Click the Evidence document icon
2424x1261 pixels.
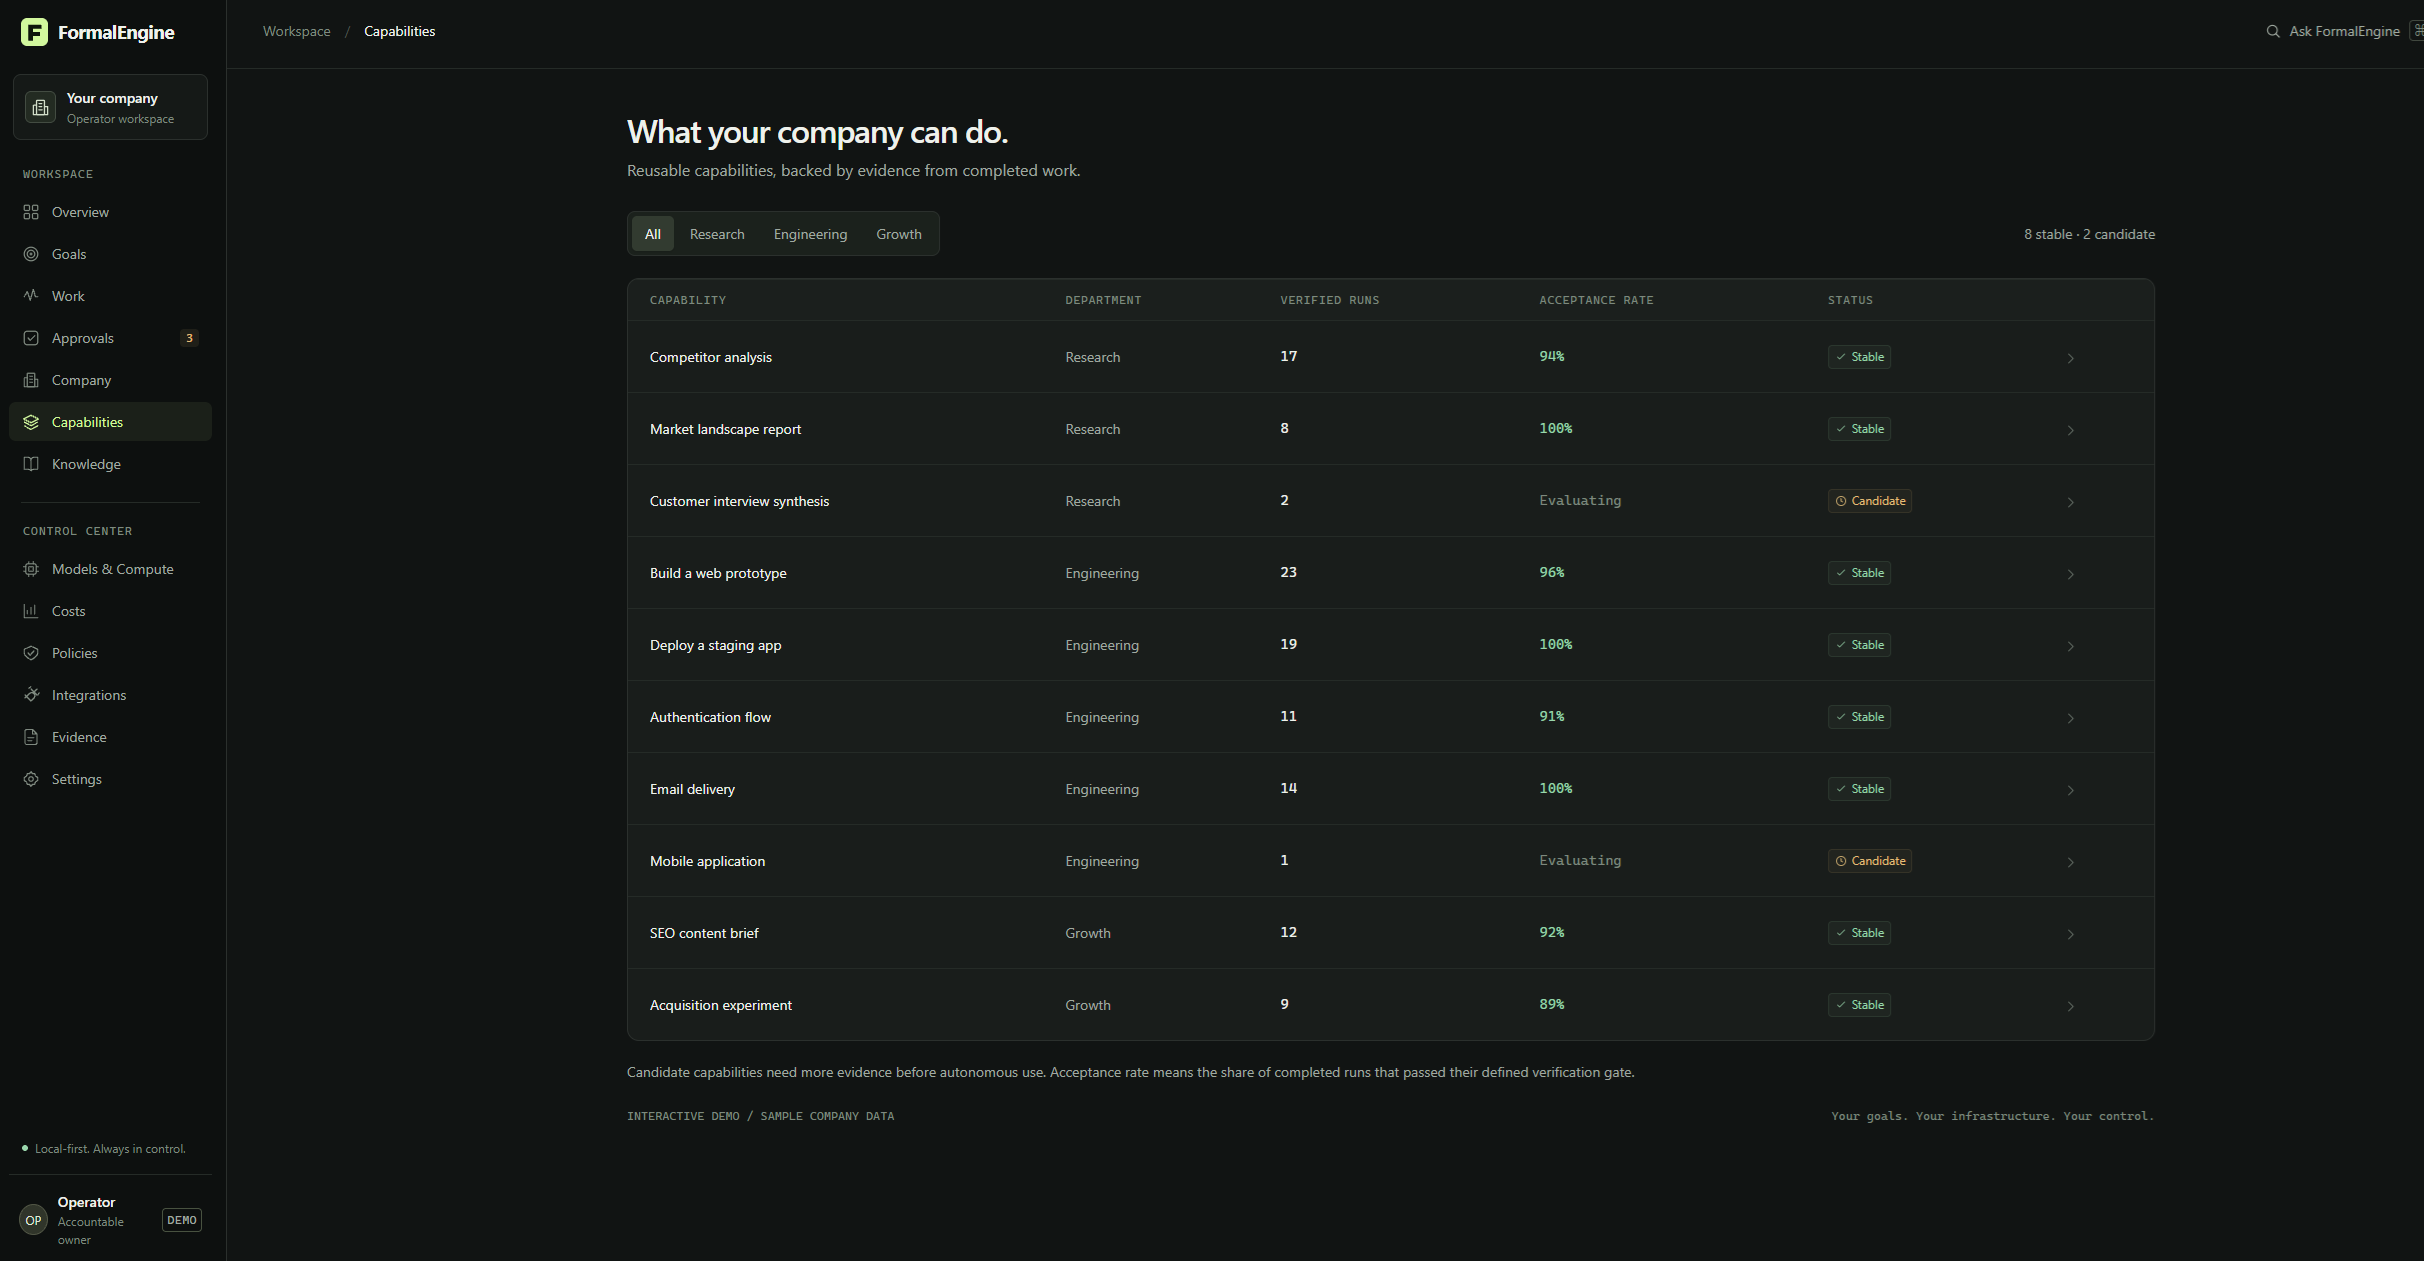click(x=31, y=737)
